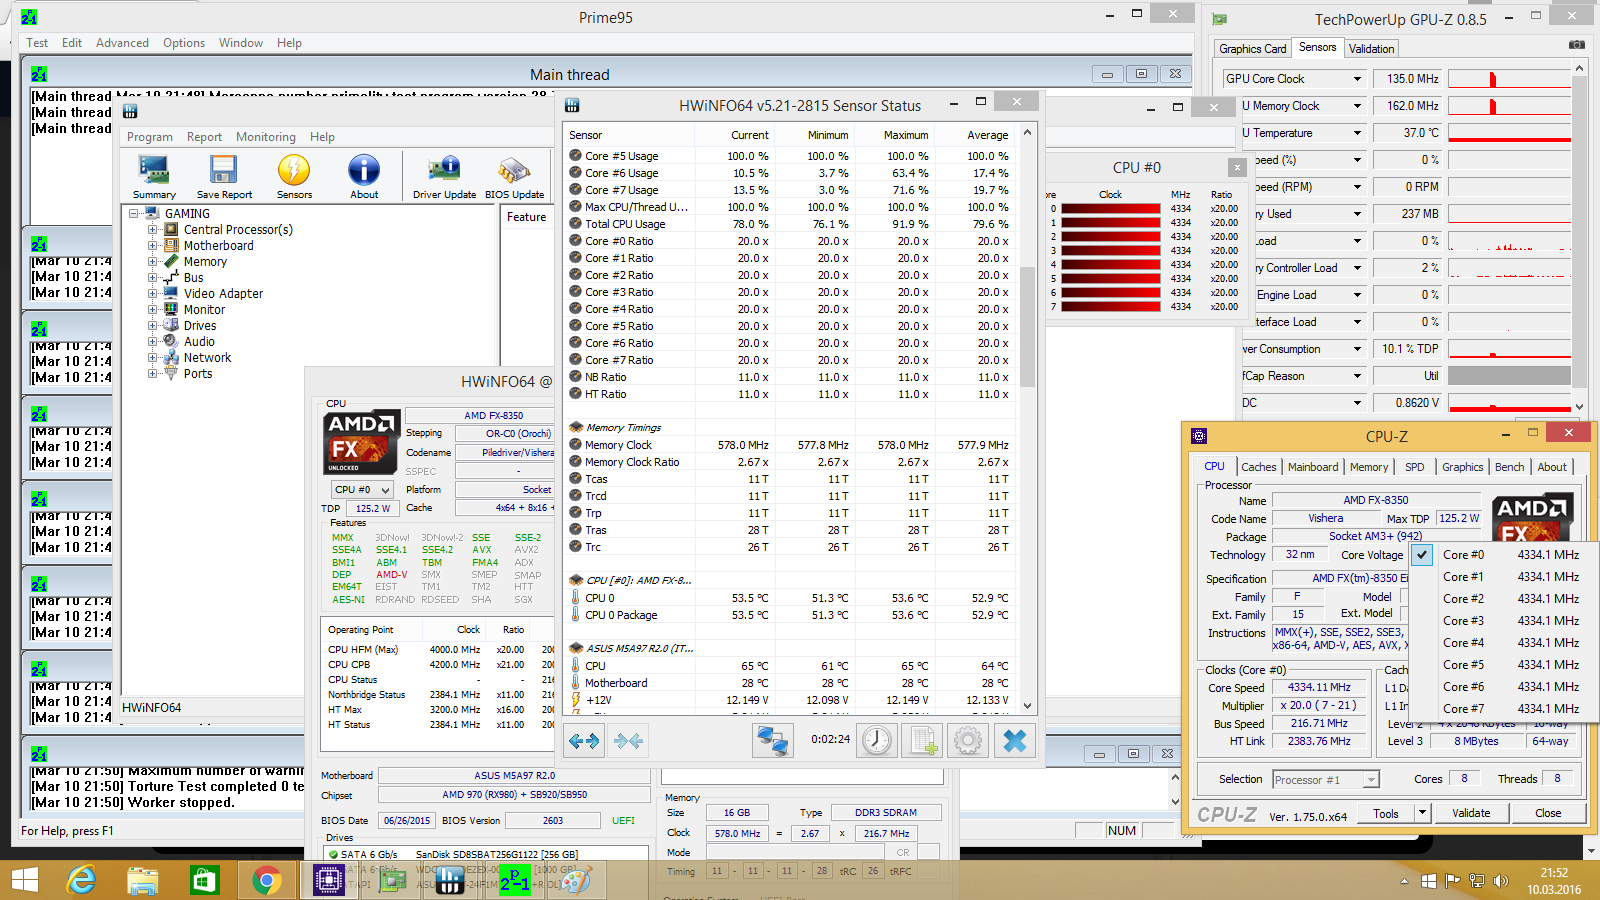Screen dimensions: 1600x900
Task: Launch Driver Update from HWiNFO64 toolbar
Action: pyautogui.click(x=444, y=177)
